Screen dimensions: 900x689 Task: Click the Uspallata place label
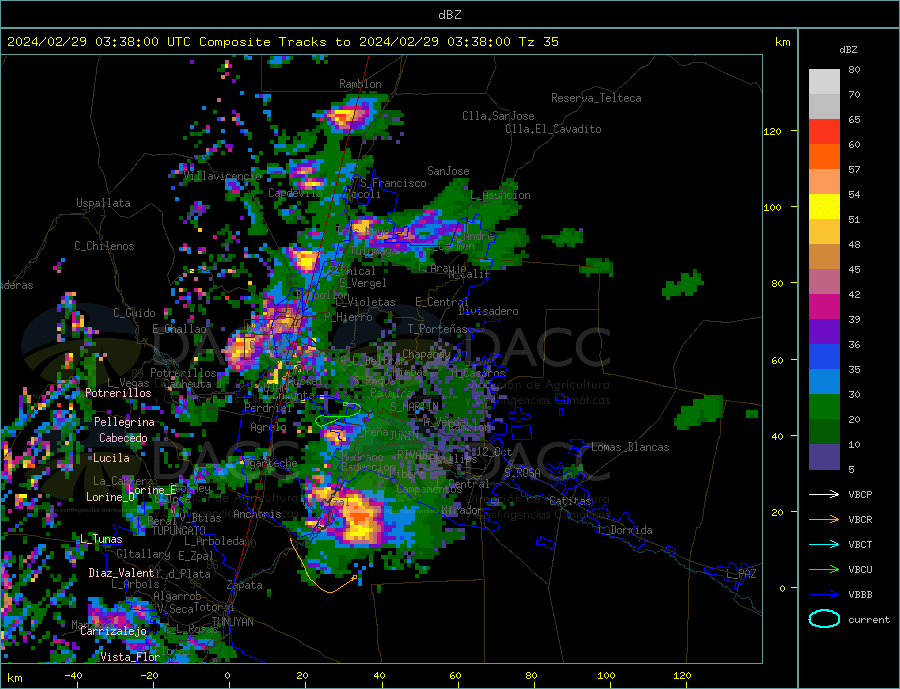103,203
